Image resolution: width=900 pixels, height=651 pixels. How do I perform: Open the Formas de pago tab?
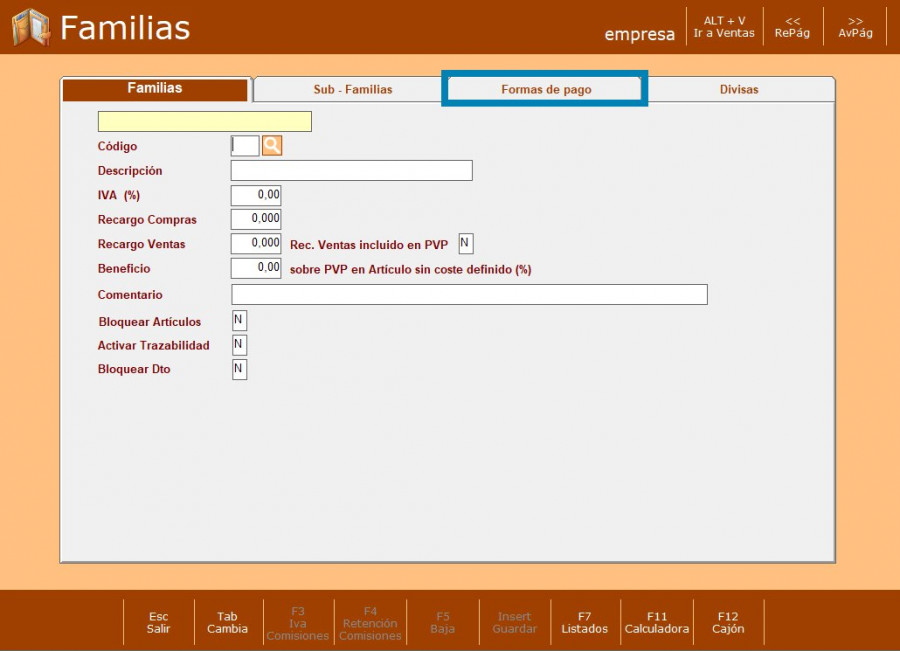[x=546, y=89]
